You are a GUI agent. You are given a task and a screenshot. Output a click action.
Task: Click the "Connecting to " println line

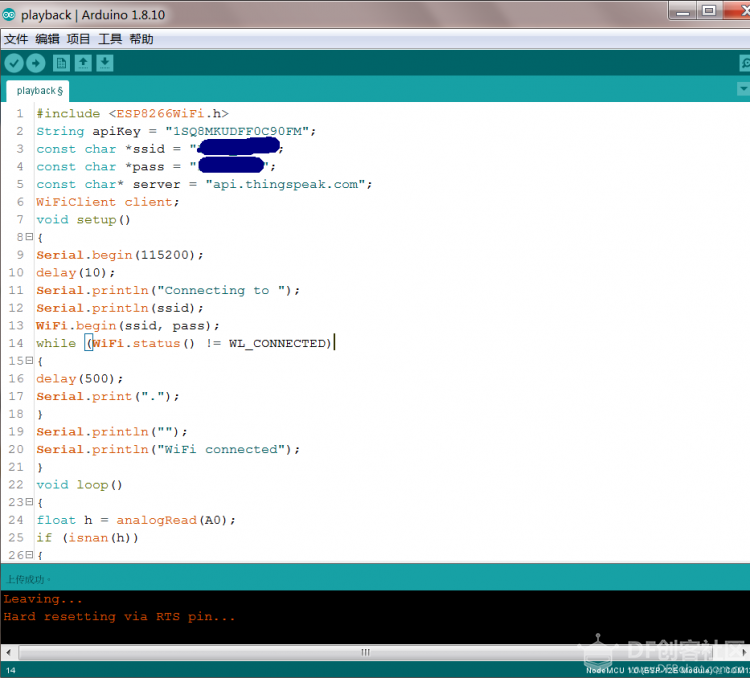click(168, 290)
